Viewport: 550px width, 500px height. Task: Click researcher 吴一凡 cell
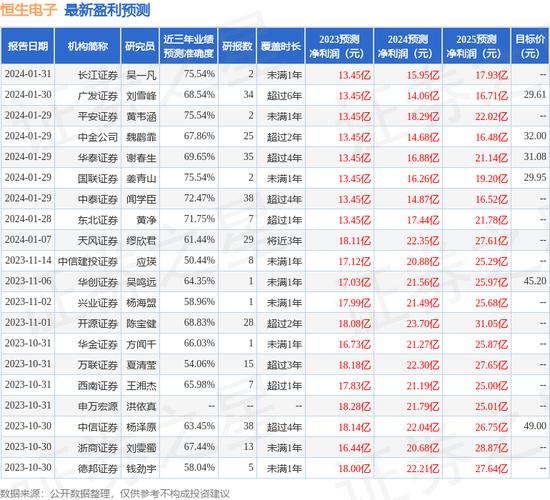point(141,75)
